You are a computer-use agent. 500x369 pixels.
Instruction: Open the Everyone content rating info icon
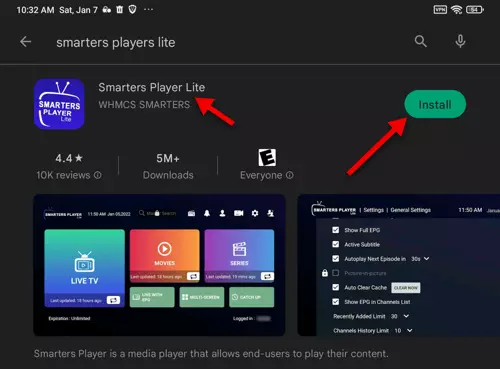[x=290, y=175]
